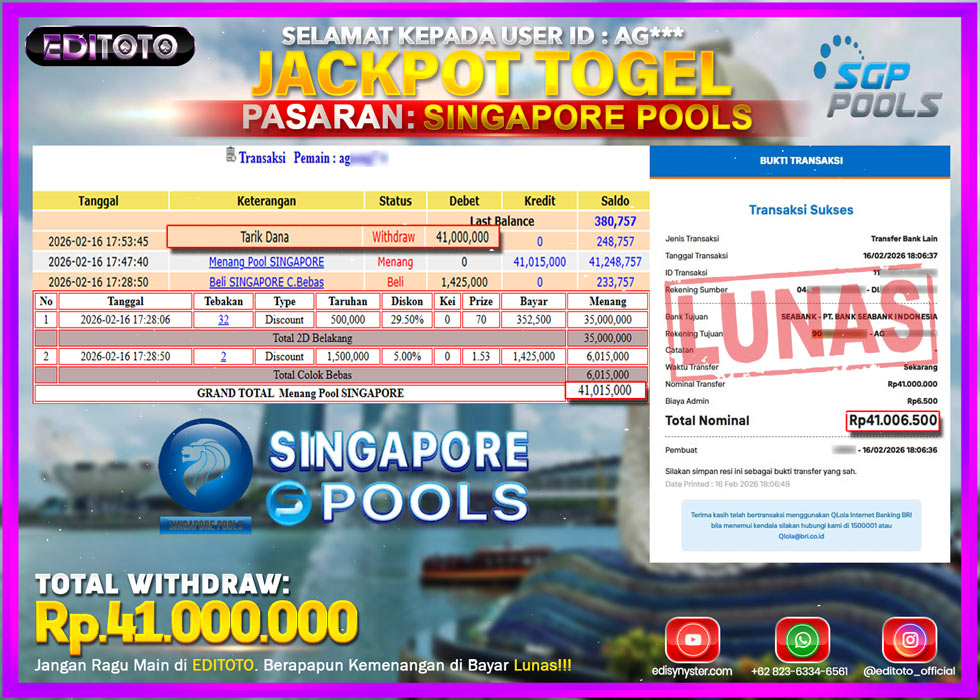Click saldo value 233,757

tap(615, 282)
